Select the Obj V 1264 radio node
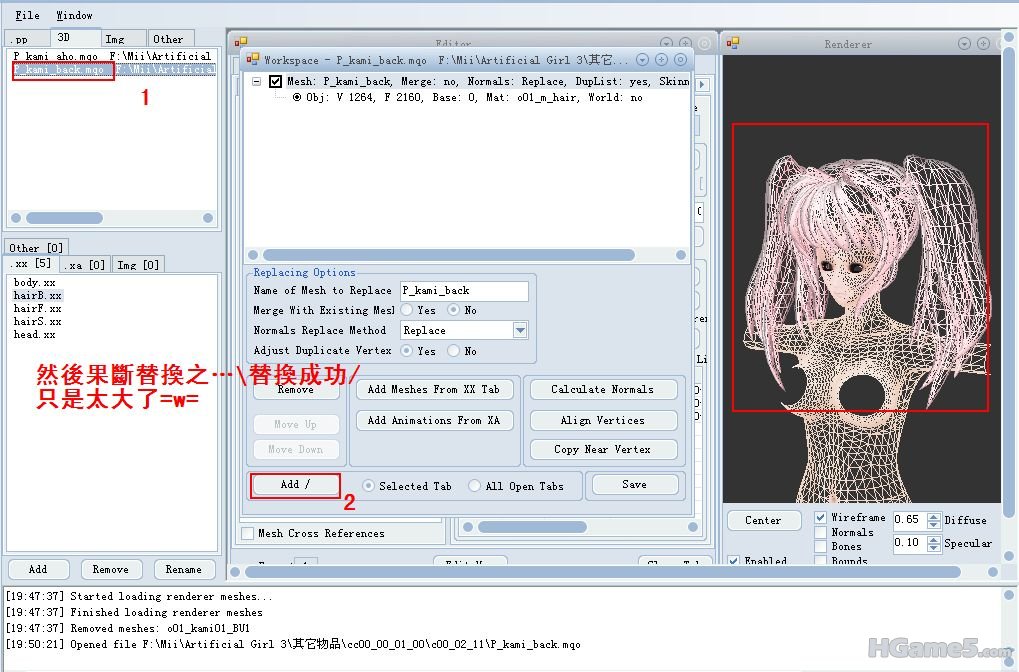1019x672 pixels. (x=296, y=97)
